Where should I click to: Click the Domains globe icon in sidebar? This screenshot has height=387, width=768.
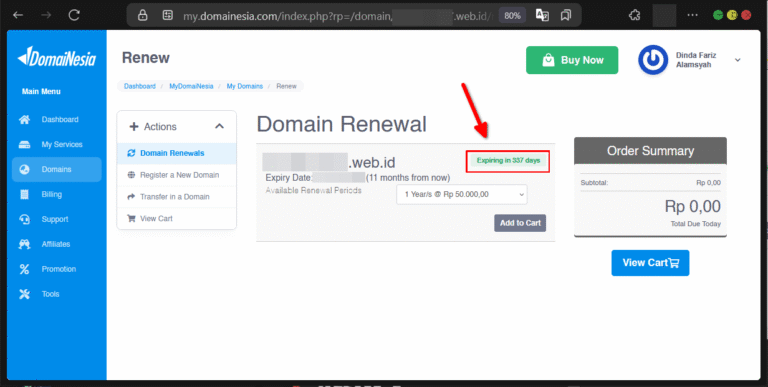[24, 169]
